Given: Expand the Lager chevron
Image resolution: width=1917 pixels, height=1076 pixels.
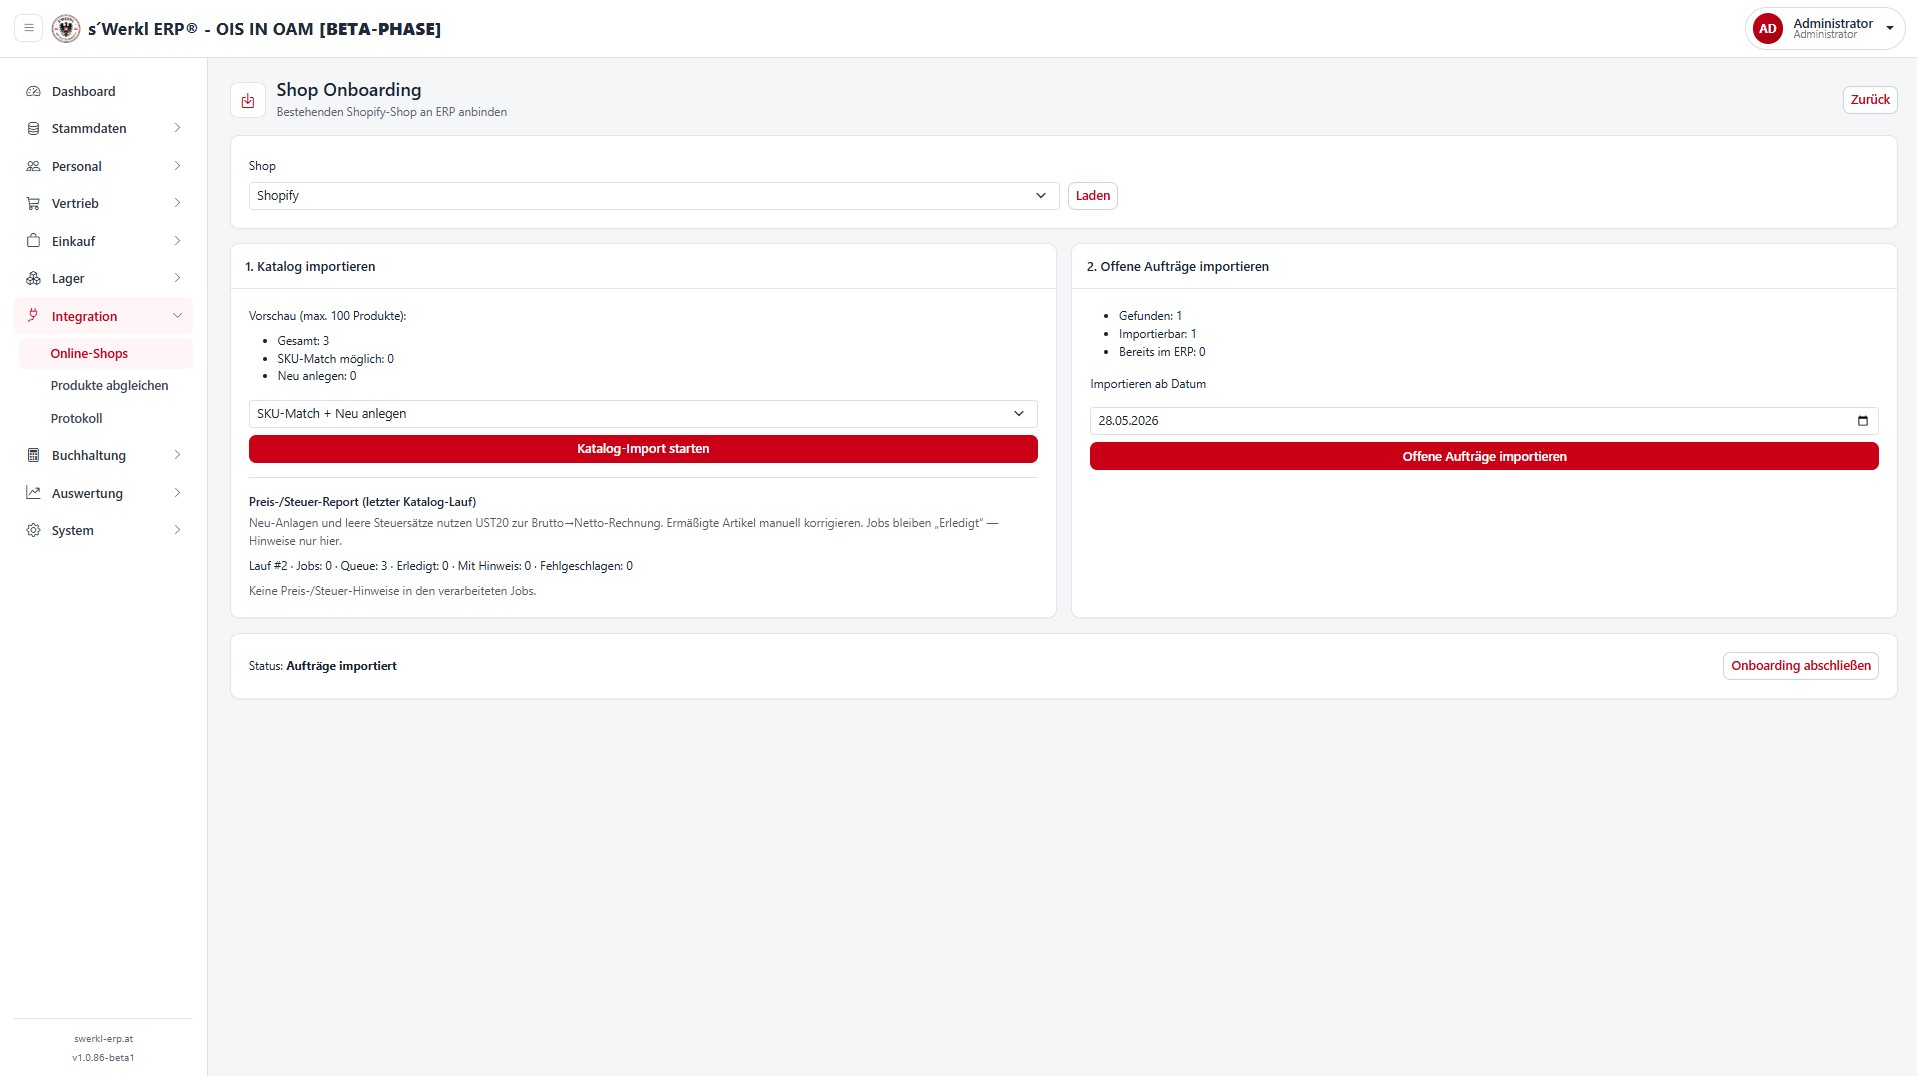Looking at the screenshot, I should (x=177, y=278).
